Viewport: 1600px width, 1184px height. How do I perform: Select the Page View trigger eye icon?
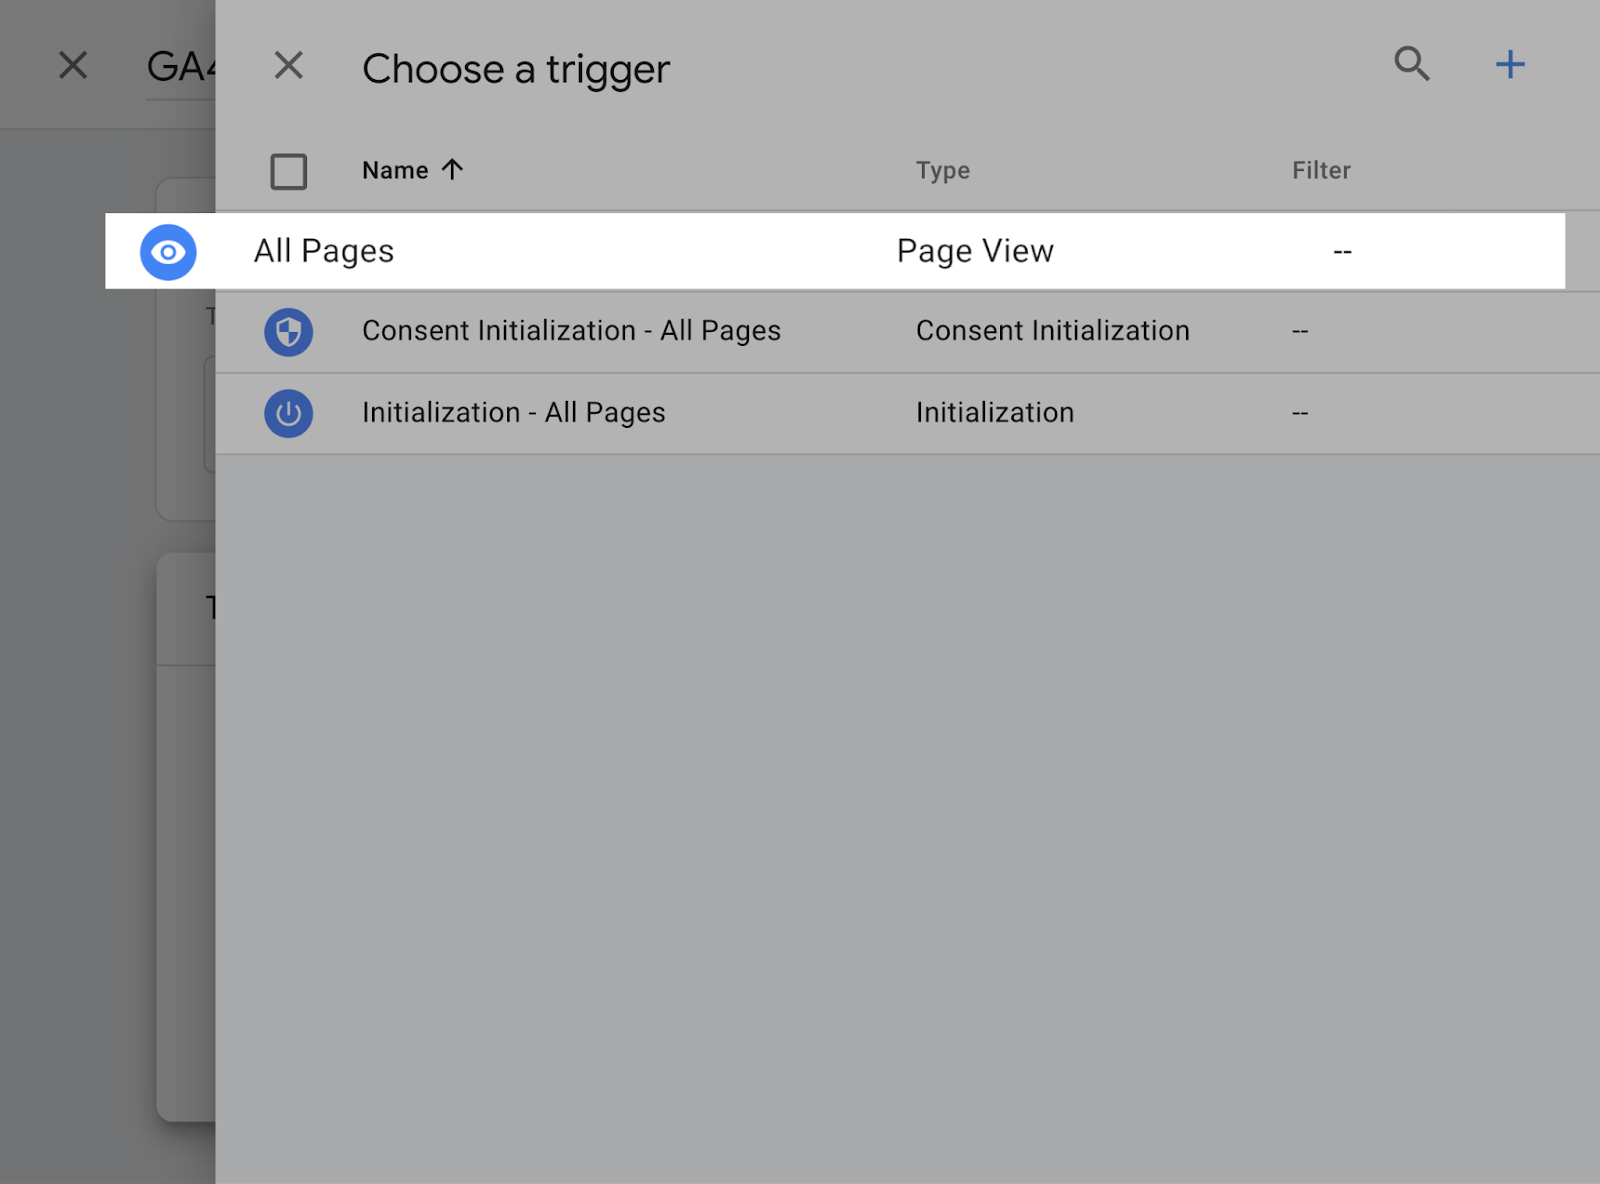click(168, 251)
